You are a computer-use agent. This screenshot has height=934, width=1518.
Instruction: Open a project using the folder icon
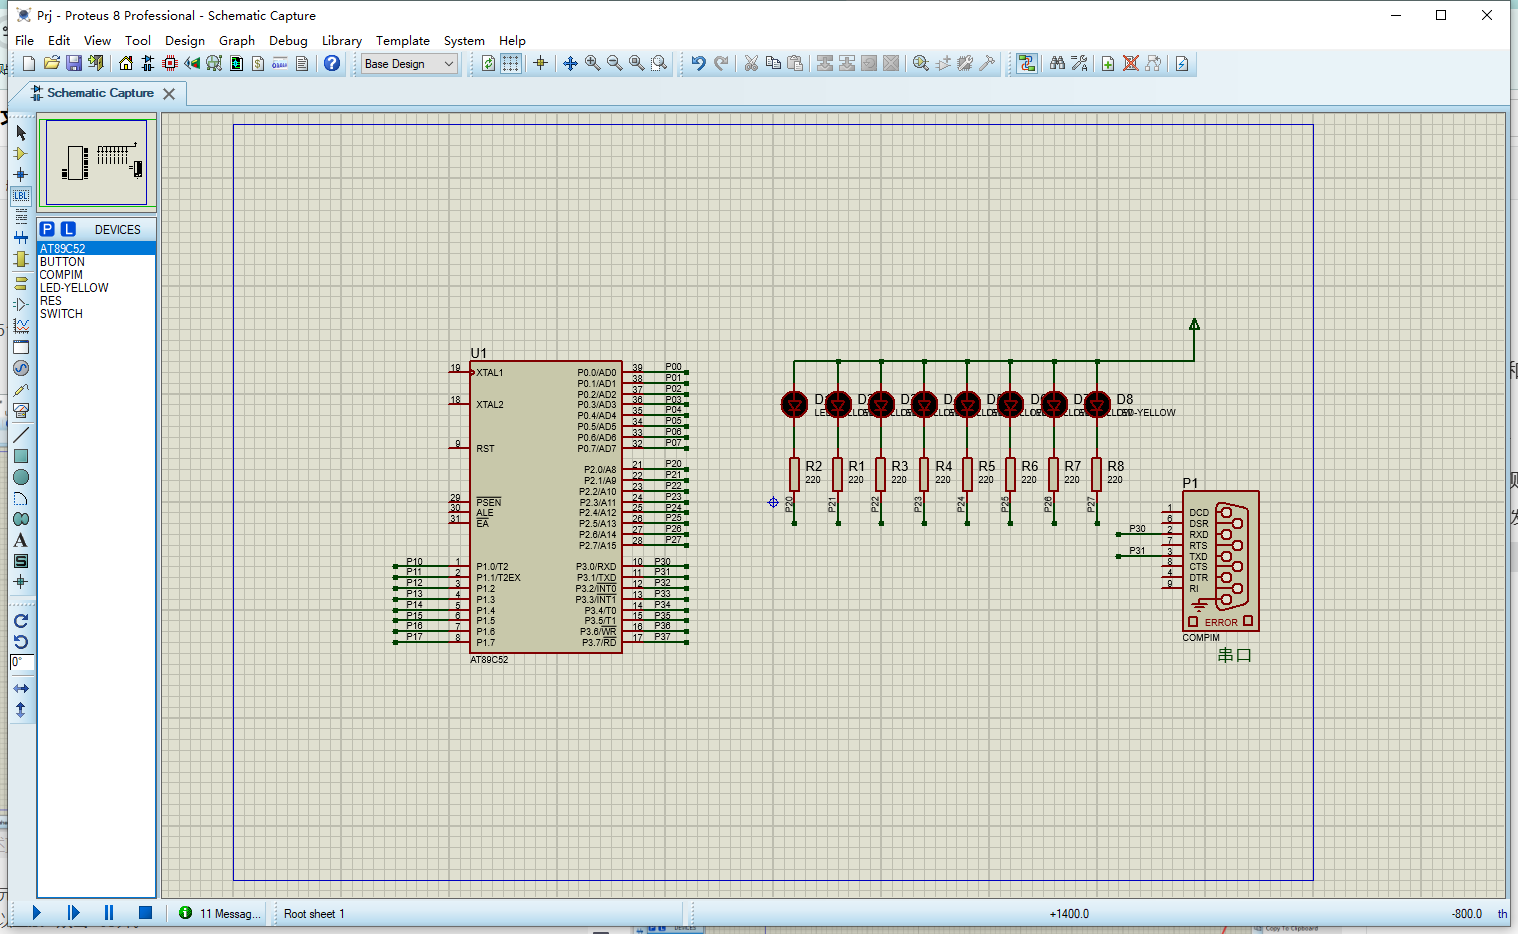51,63
